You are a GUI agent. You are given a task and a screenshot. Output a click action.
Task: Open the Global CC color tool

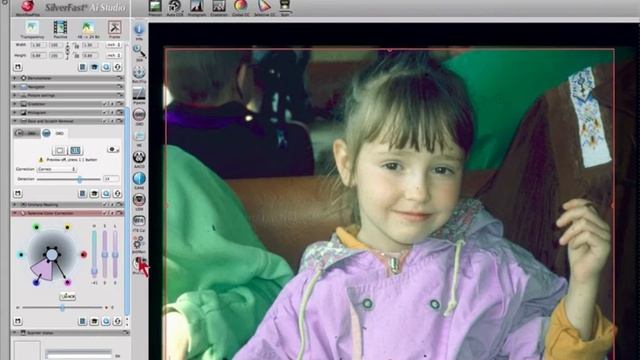pos(240,7)
